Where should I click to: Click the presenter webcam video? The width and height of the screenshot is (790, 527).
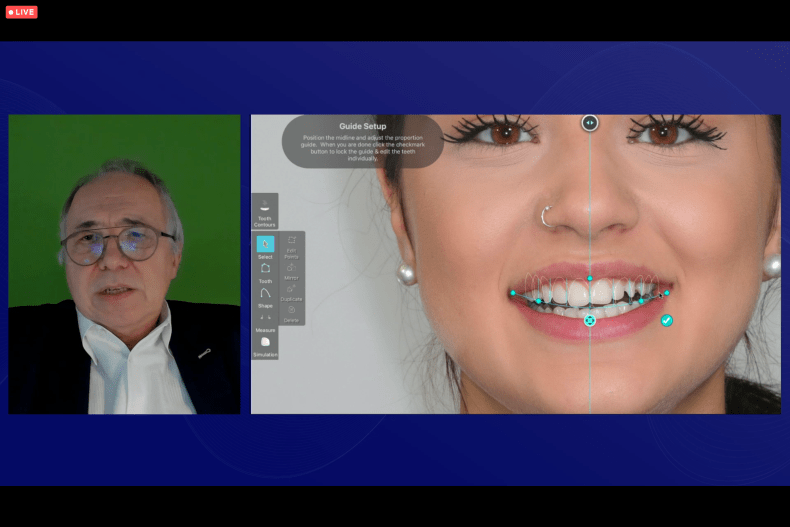pos(124,264)
